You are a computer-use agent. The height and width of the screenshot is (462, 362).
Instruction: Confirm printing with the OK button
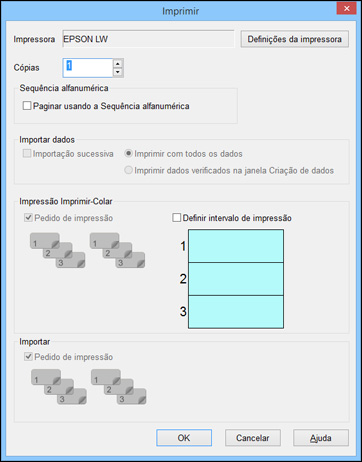coord(184,438)
